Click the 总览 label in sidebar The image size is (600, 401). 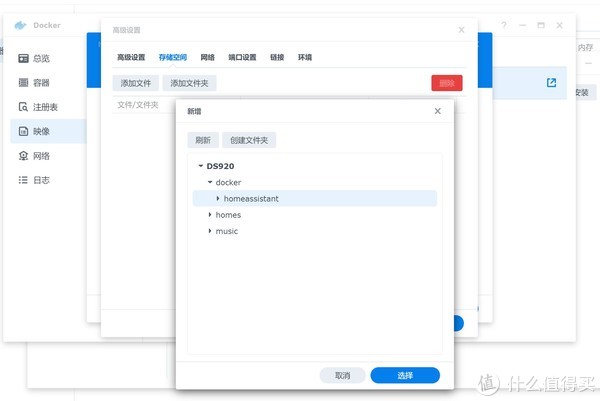[x=41, y=58]
